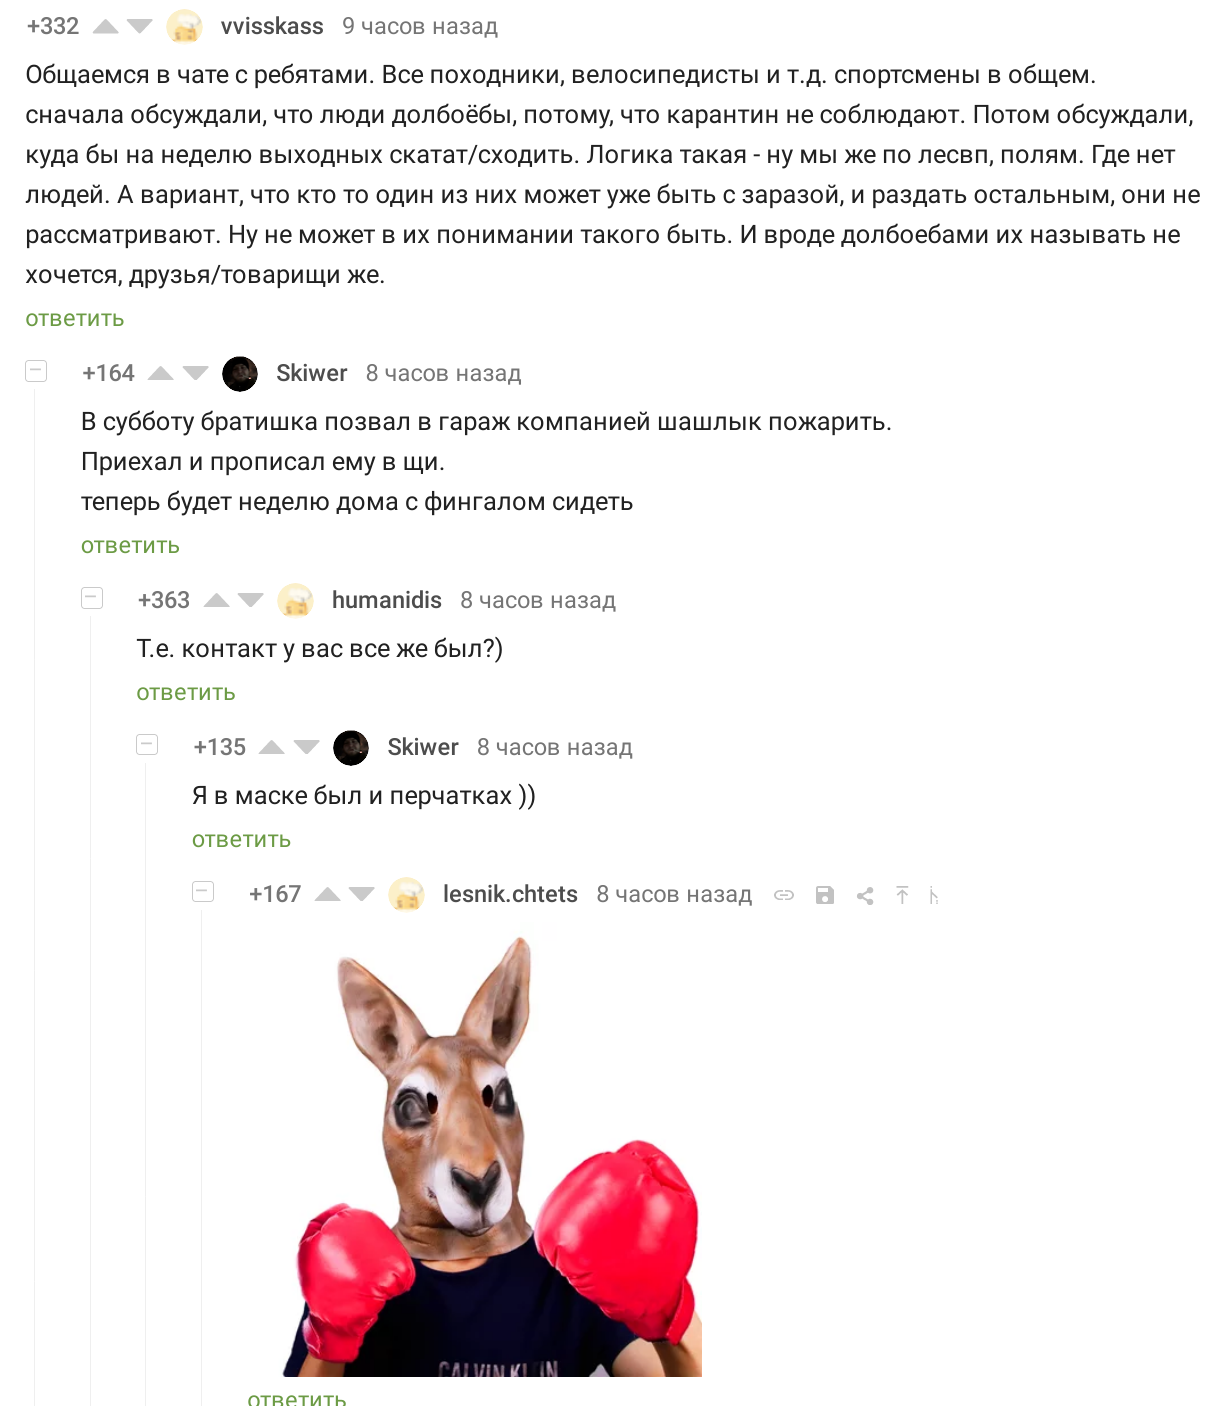Image resolution: width=1224 pixels, height=1406 pixels.
Task: Copy link to lesnik.chtets comment
Action: pyautogui.click(x=784, y=895)
